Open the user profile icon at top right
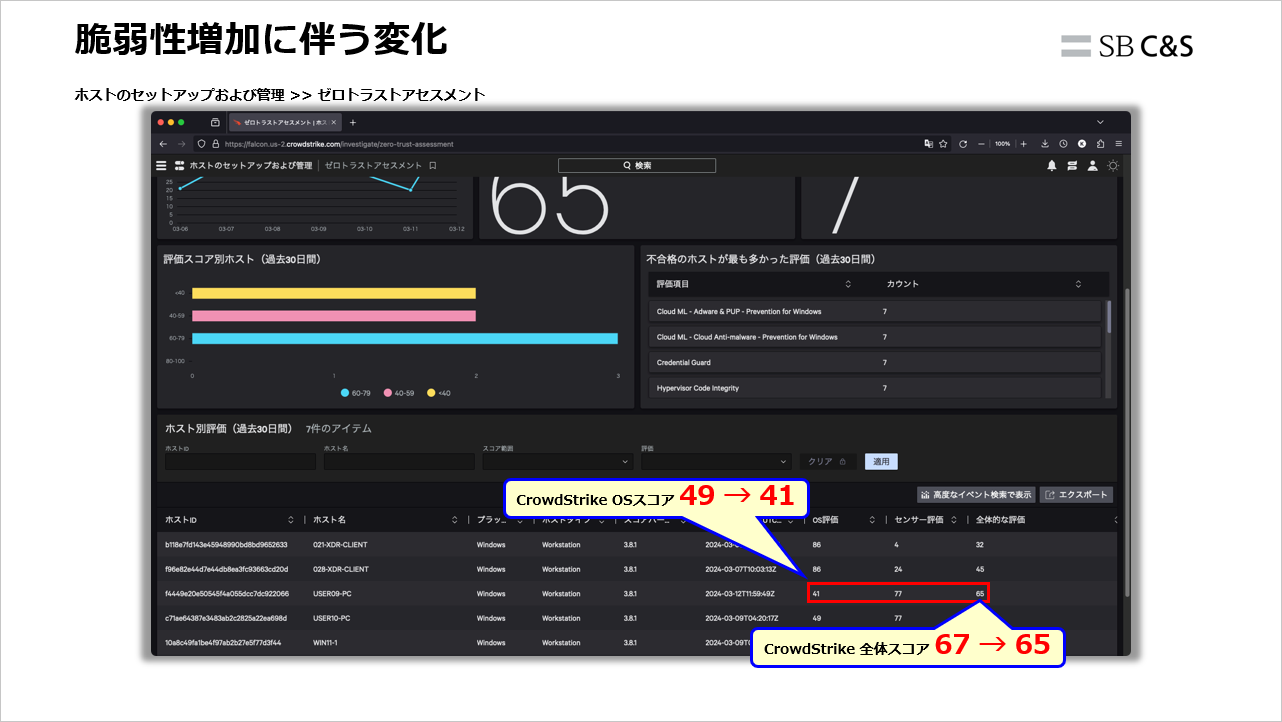1282x722 pixels. click(x=1091, y=165)
